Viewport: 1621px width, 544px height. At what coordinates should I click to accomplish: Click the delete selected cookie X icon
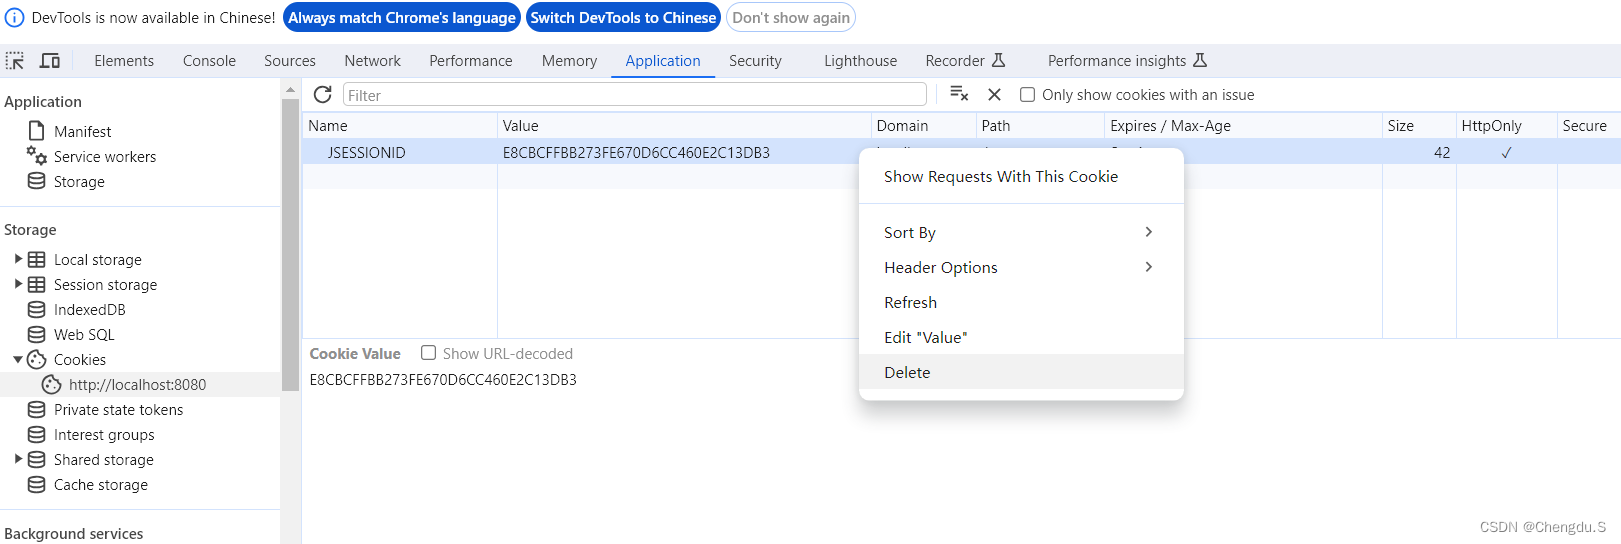[x=994, y=94]
